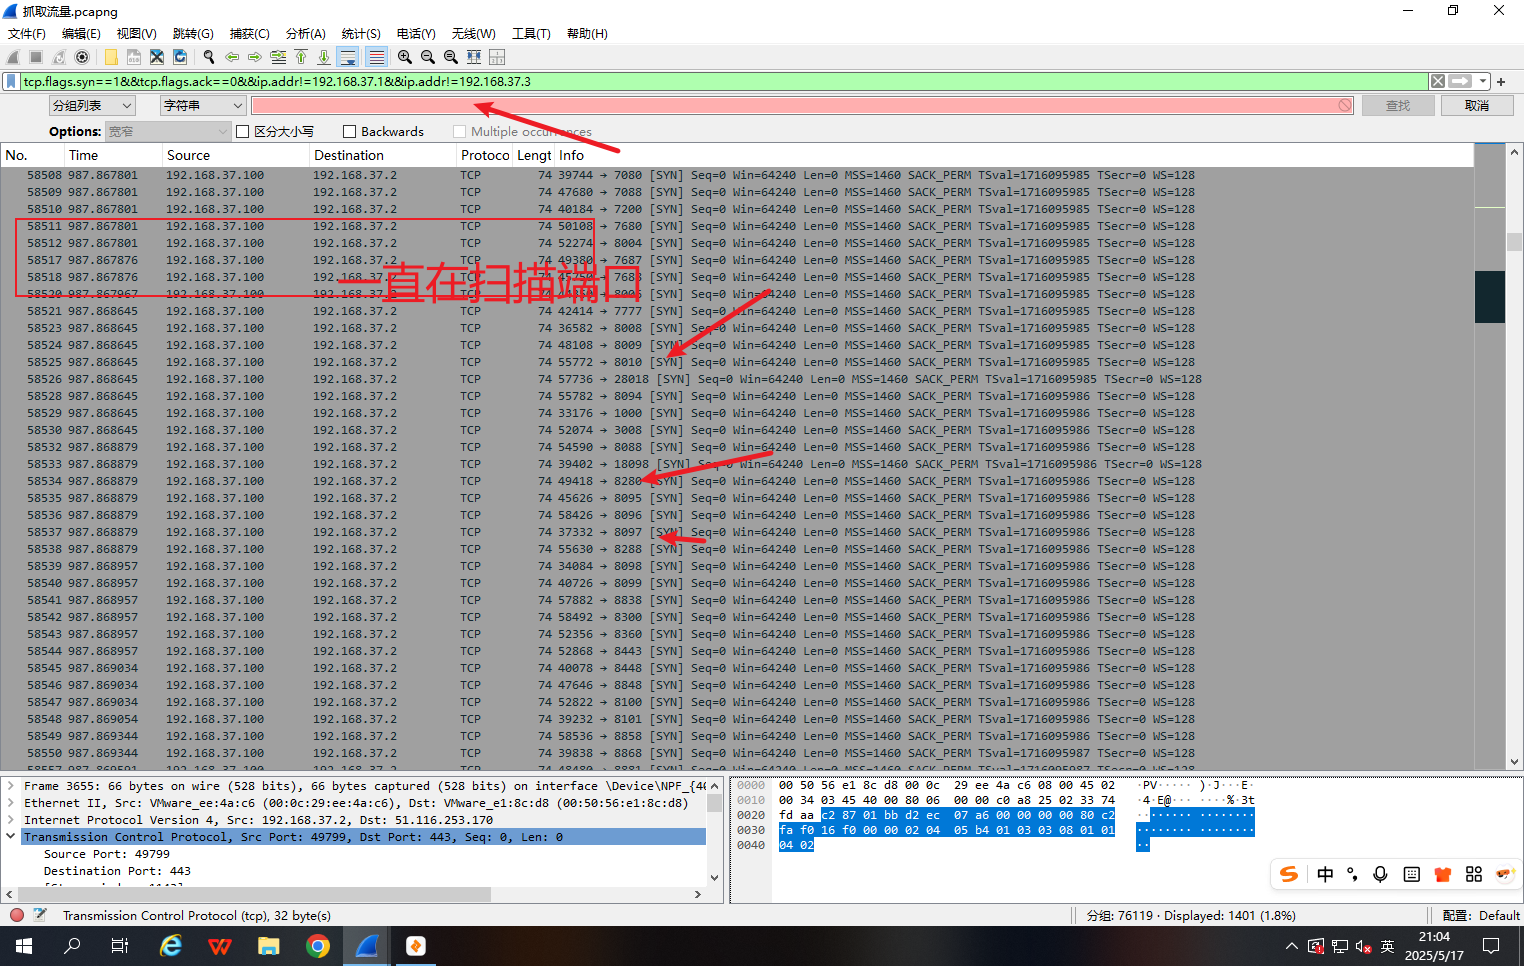Open the 字符串 search type dropdown

click(x=203, y=106)
